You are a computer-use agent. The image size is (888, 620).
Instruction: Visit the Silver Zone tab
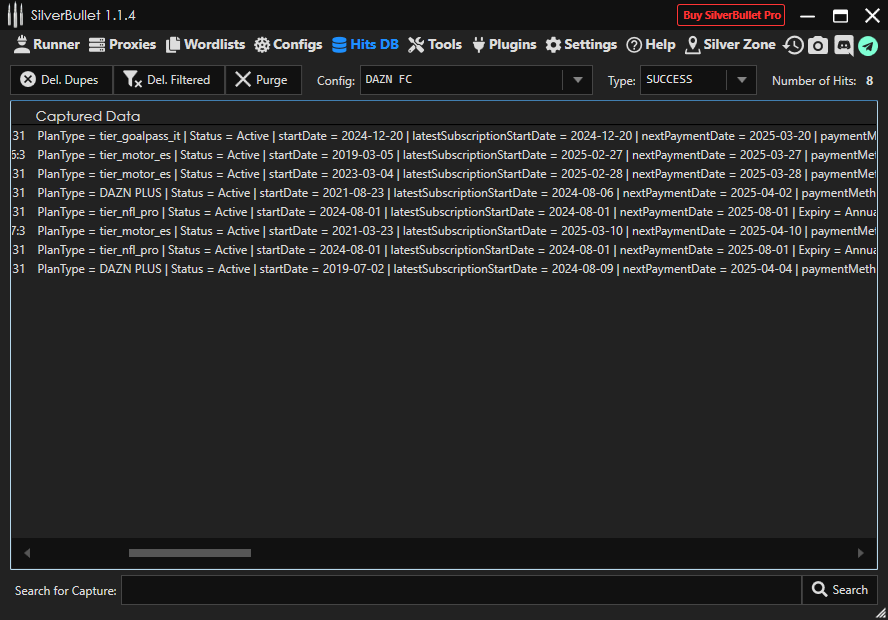[730, 45]
